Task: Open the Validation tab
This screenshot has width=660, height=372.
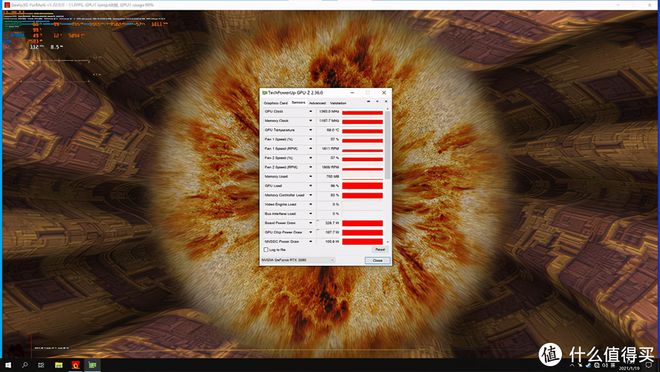Action: click(x=338, y=103)
